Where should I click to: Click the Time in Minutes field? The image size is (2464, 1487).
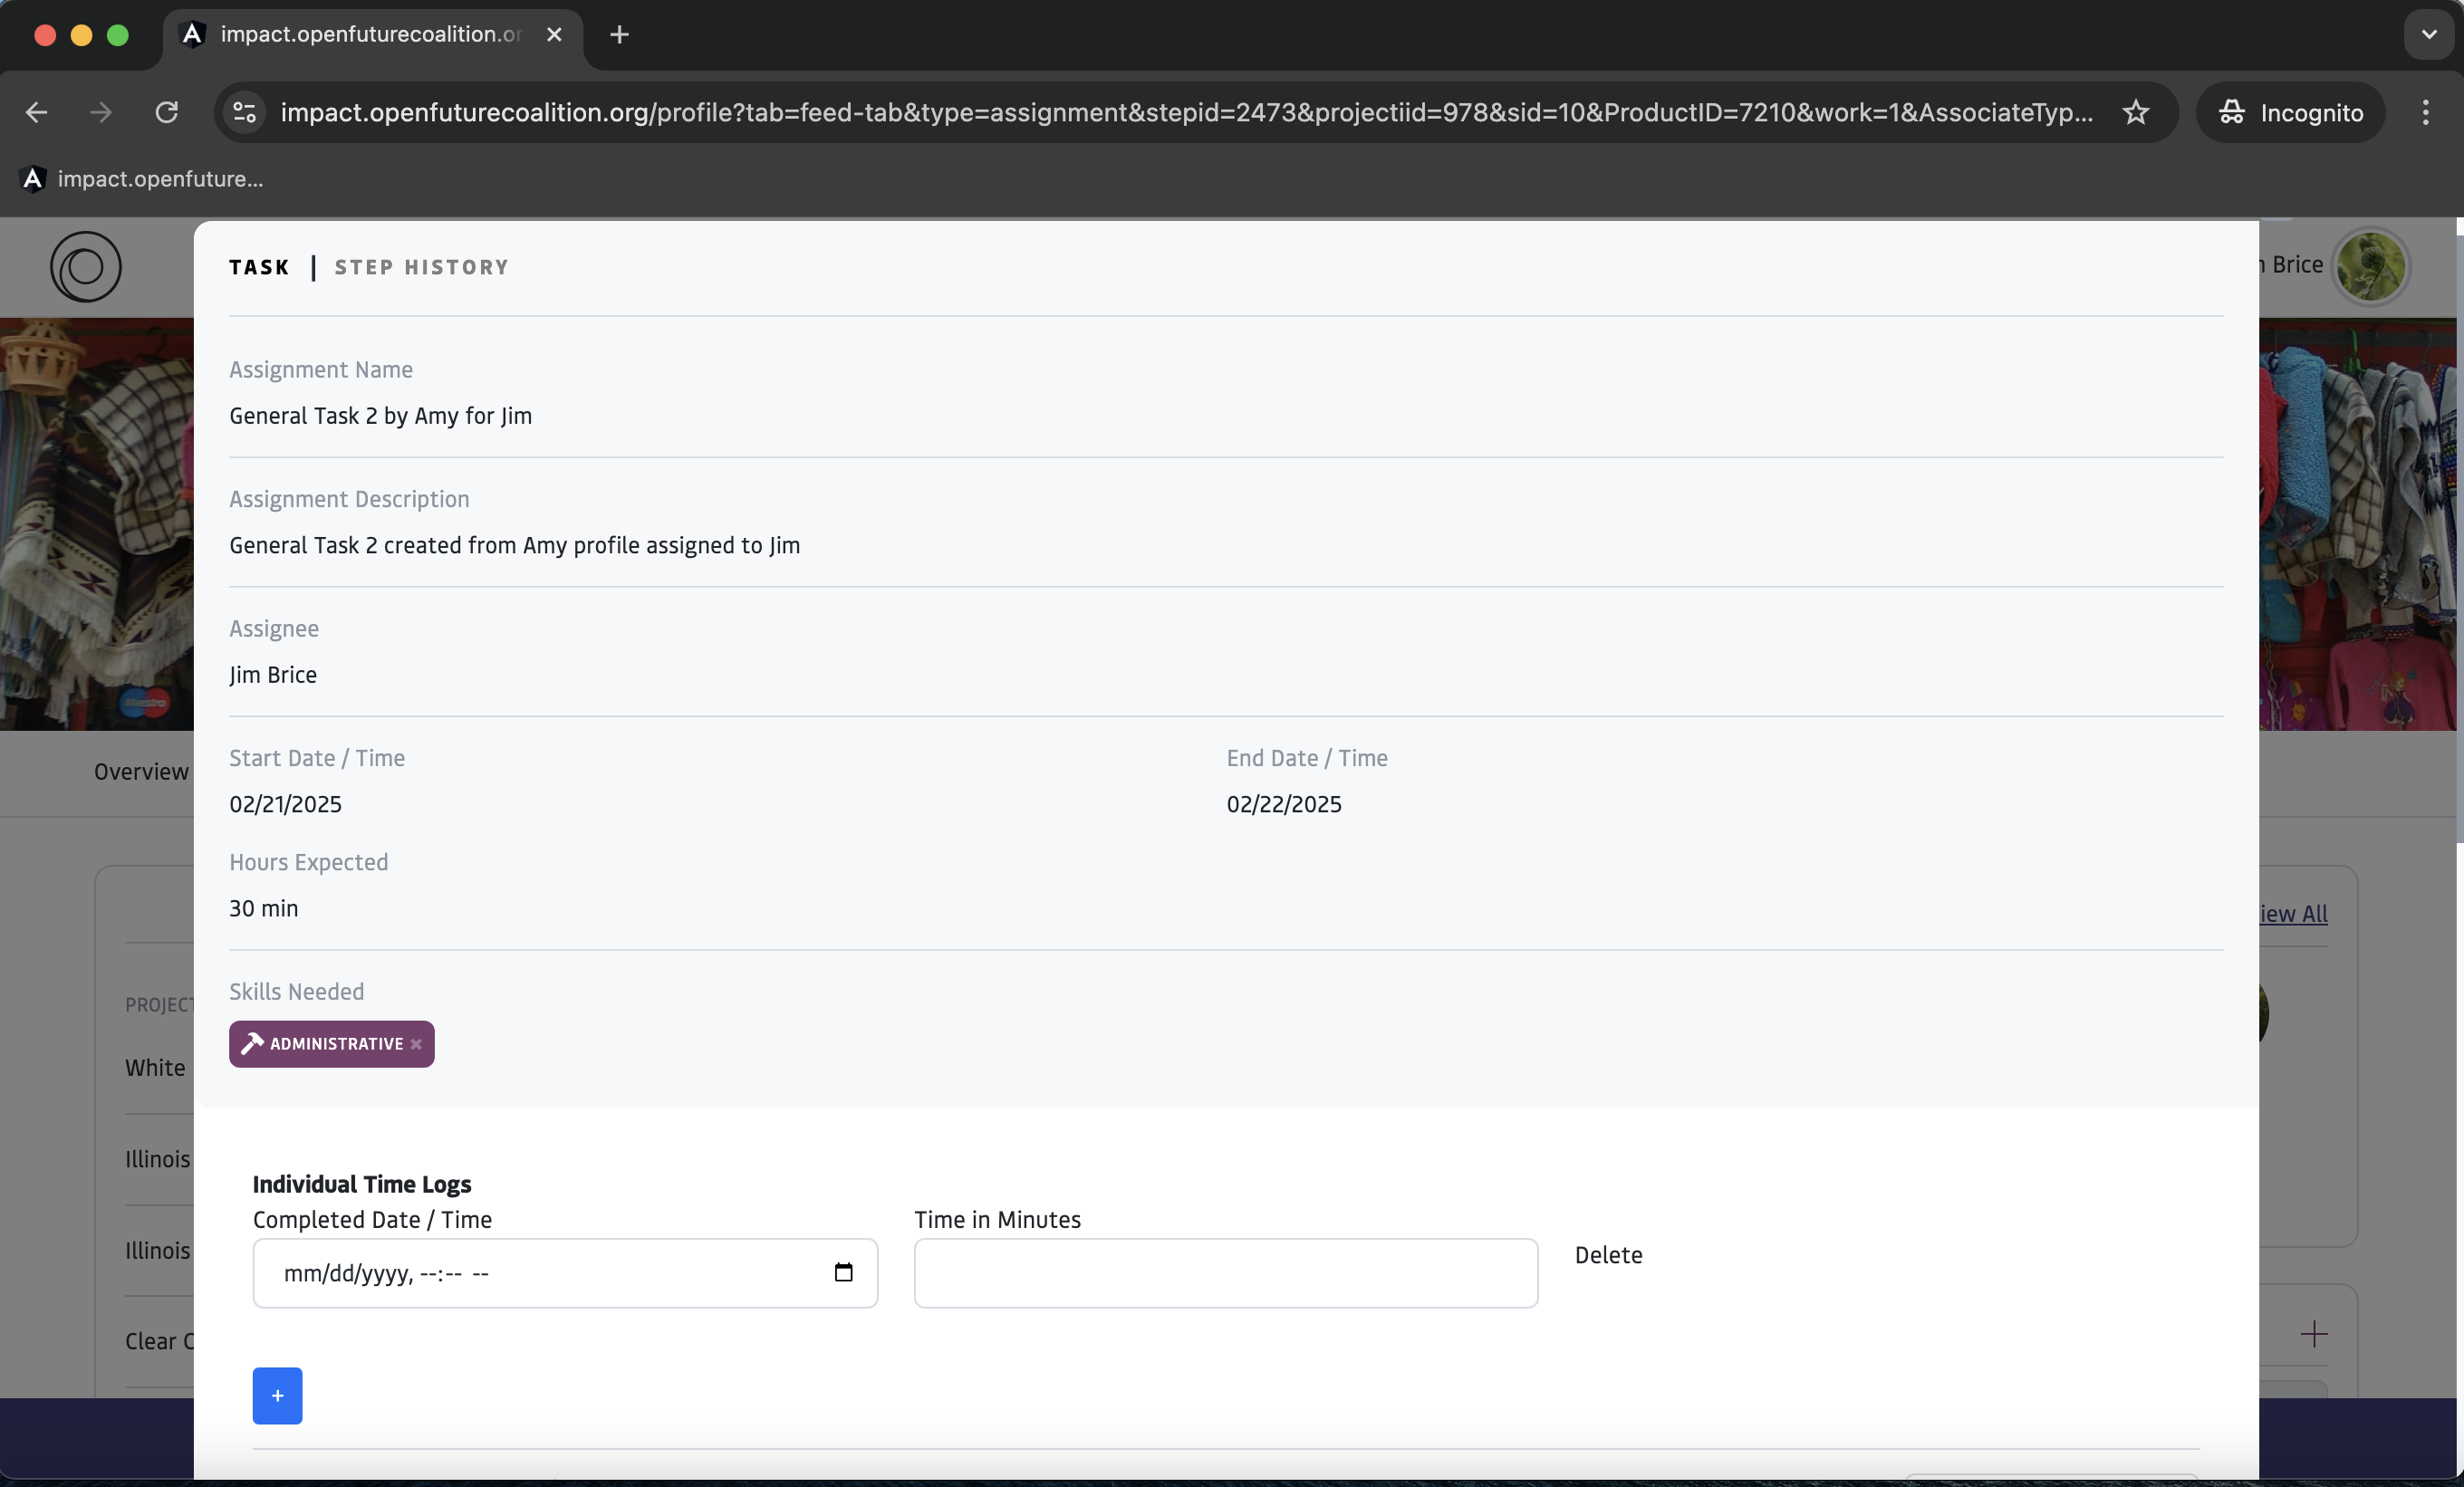tap(1225, 1272)
